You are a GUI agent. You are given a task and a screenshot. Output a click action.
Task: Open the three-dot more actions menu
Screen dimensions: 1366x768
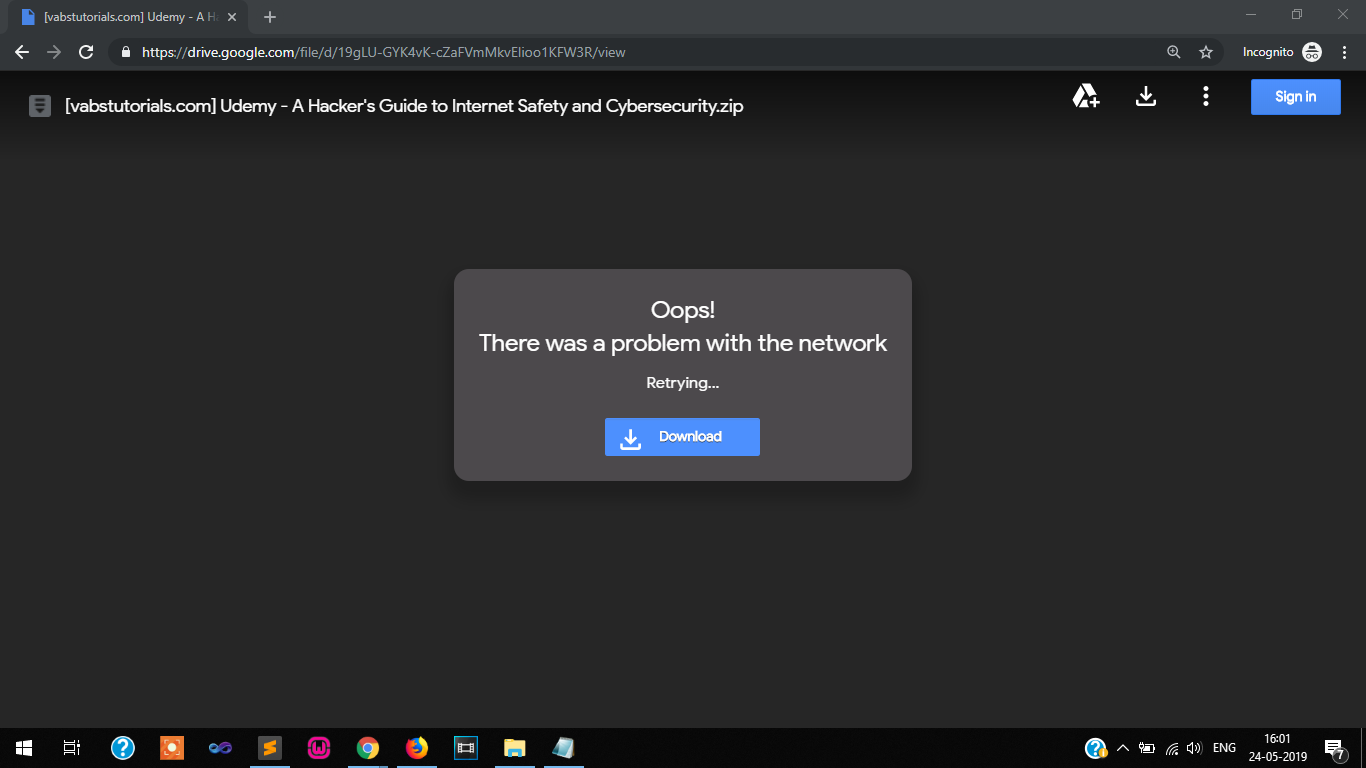coord(1206,96)
